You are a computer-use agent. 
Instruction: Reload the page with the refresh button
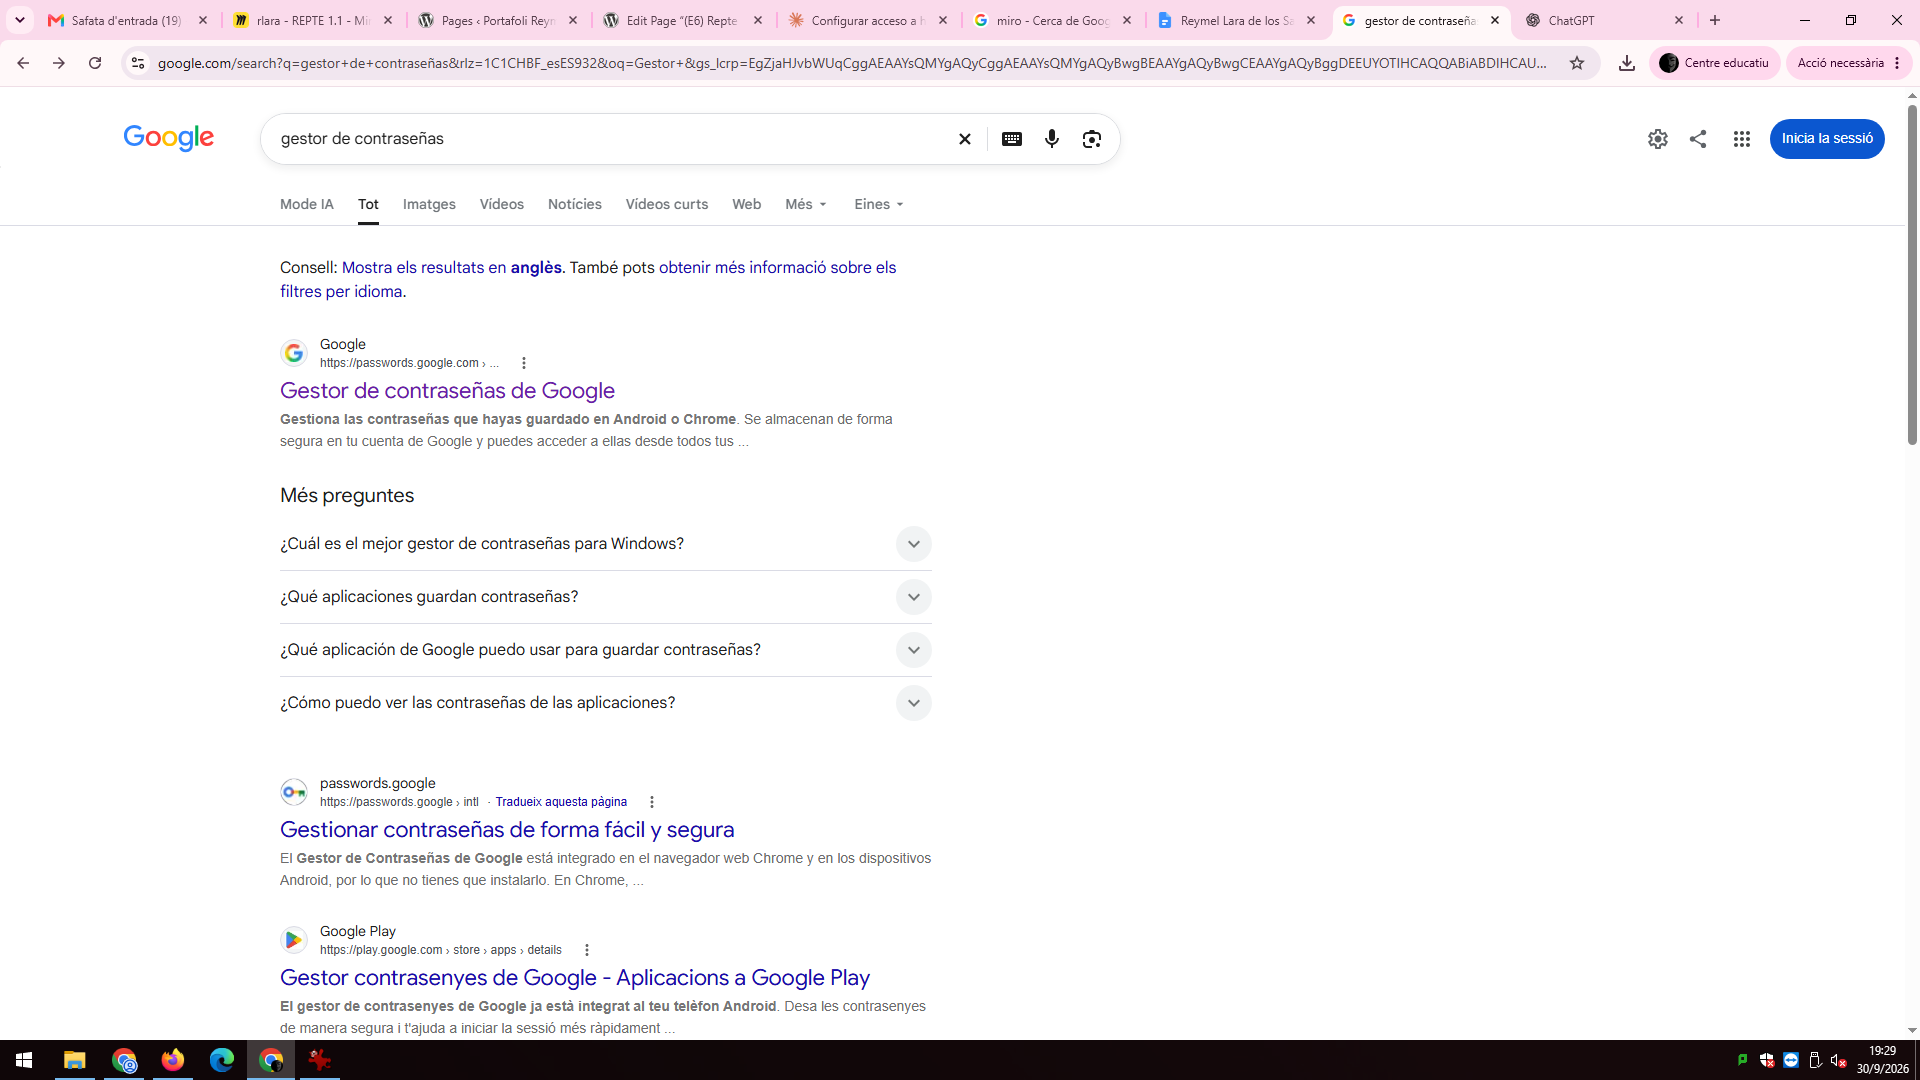[x=95, y=63]
